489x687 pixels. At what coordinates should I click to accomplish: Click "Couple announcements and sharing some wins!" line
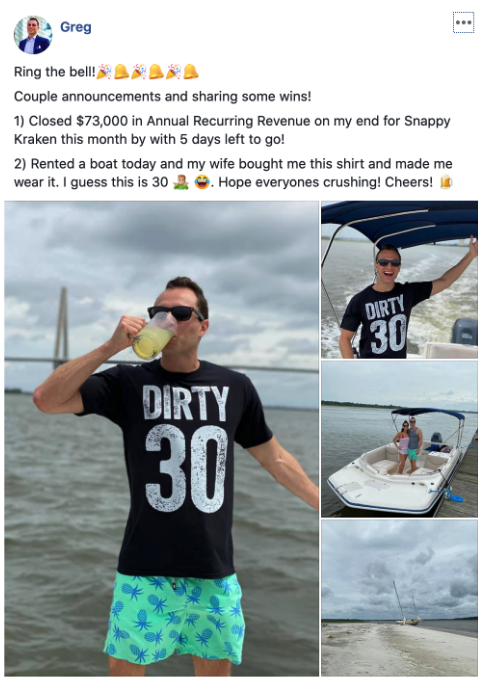163,96
